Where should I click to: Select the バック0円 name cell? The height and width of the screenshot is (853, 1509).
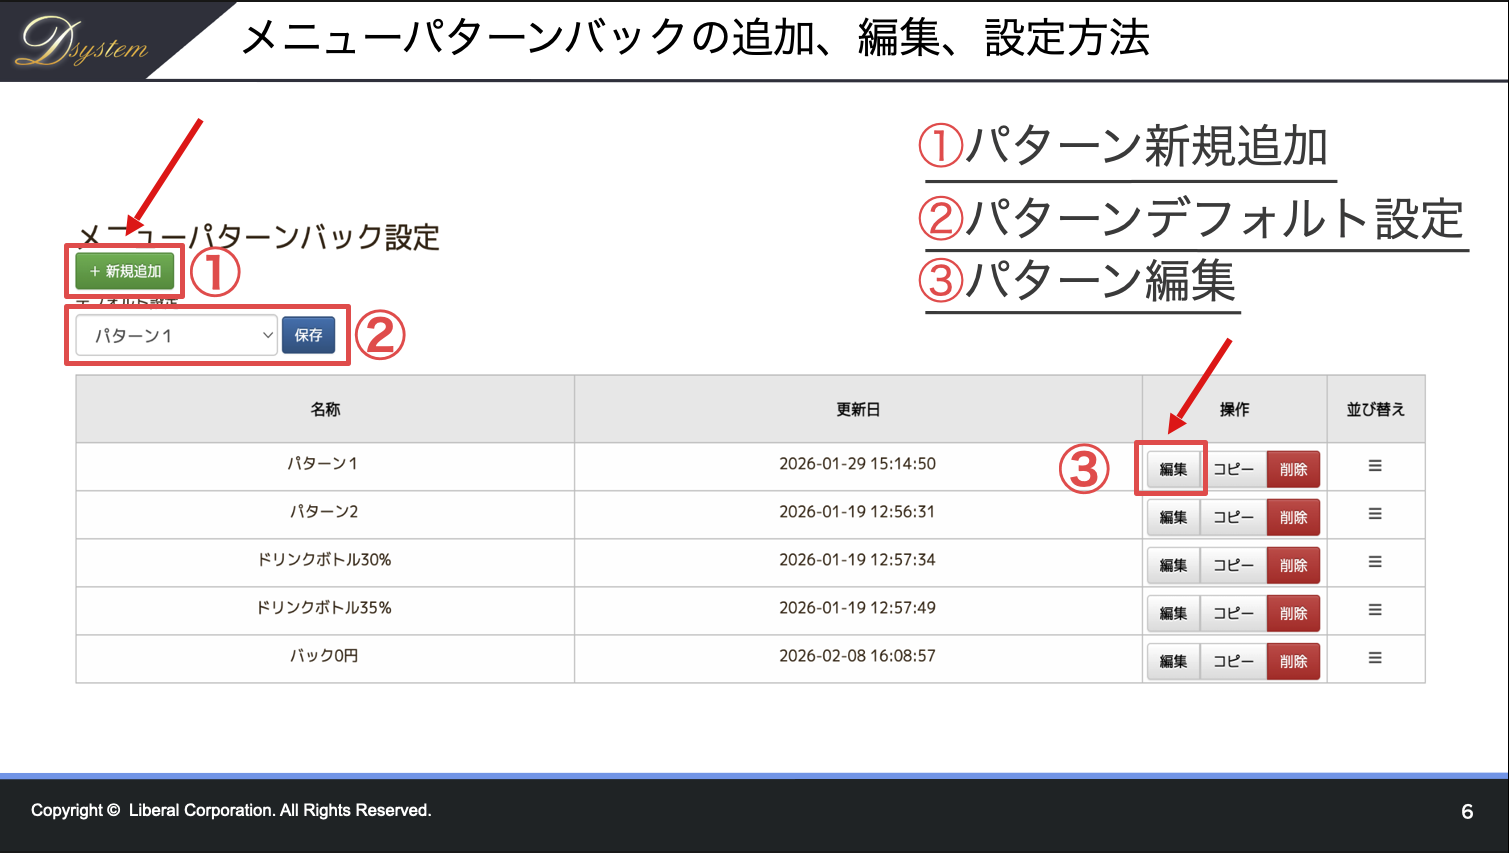tap(325, 658)
